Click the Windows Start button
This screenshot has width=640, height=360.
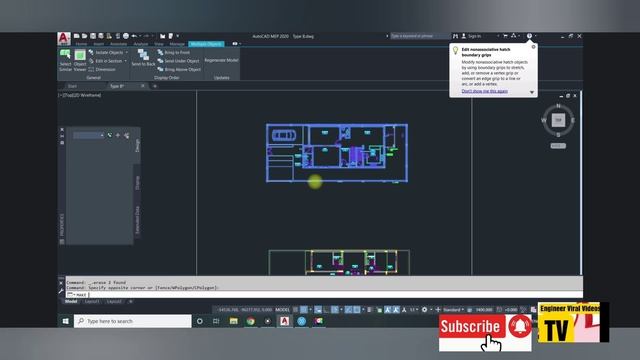click(65, 321)
